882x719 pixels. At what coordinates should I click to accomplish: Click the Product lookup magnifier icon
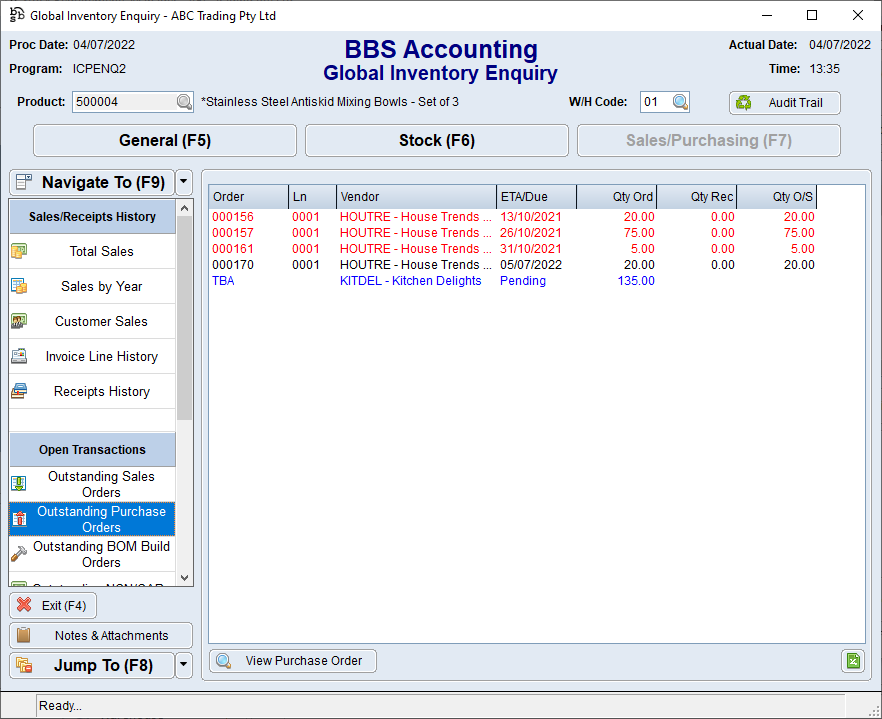point(184,102)
